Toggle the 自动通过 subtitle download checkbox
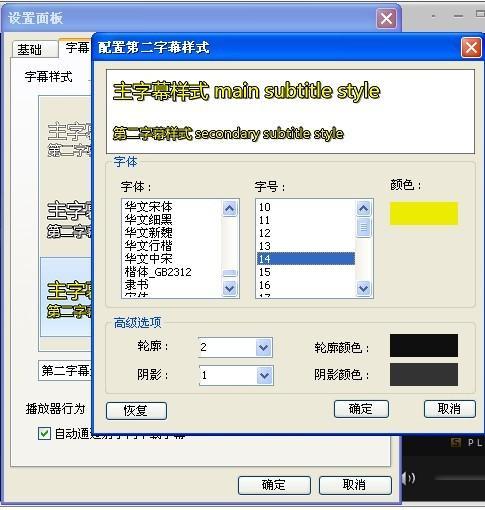Viewport: 485px width, 510px height. [44, 434]
